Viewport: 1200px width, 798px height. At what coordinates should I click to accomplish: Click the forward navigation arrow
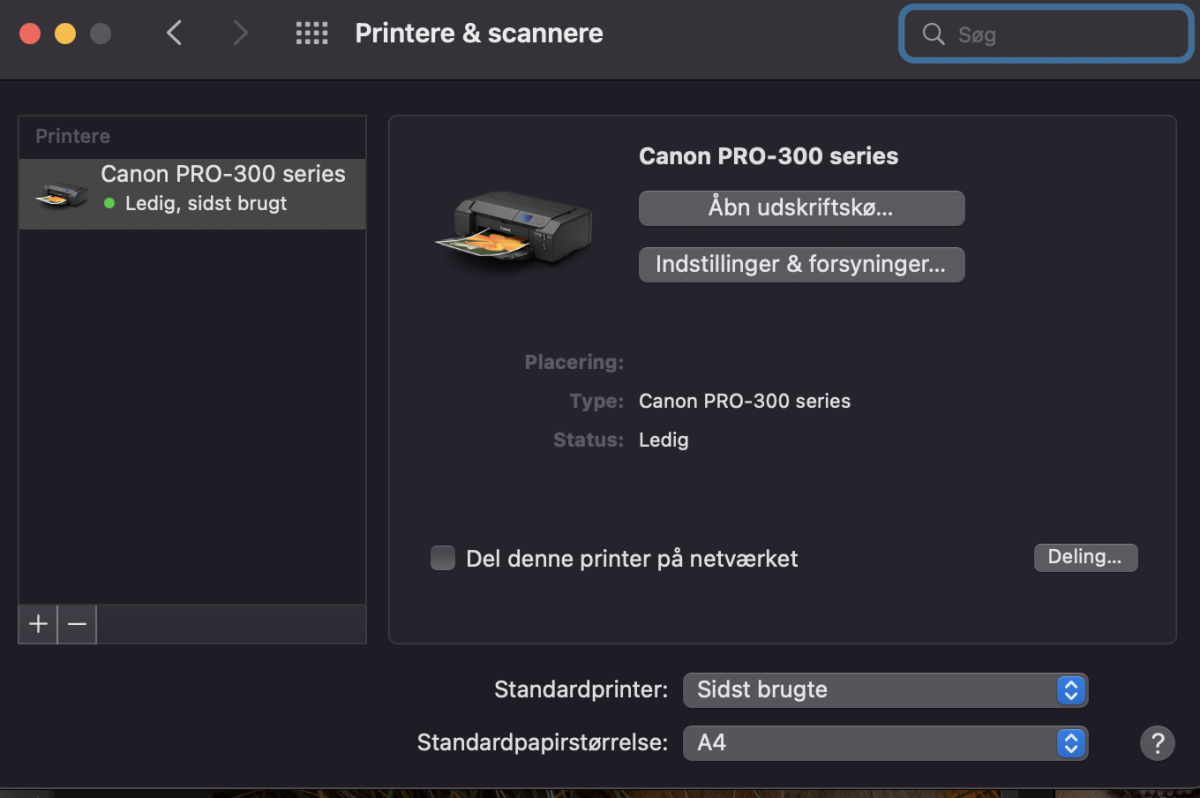click(x=240, y=34)
